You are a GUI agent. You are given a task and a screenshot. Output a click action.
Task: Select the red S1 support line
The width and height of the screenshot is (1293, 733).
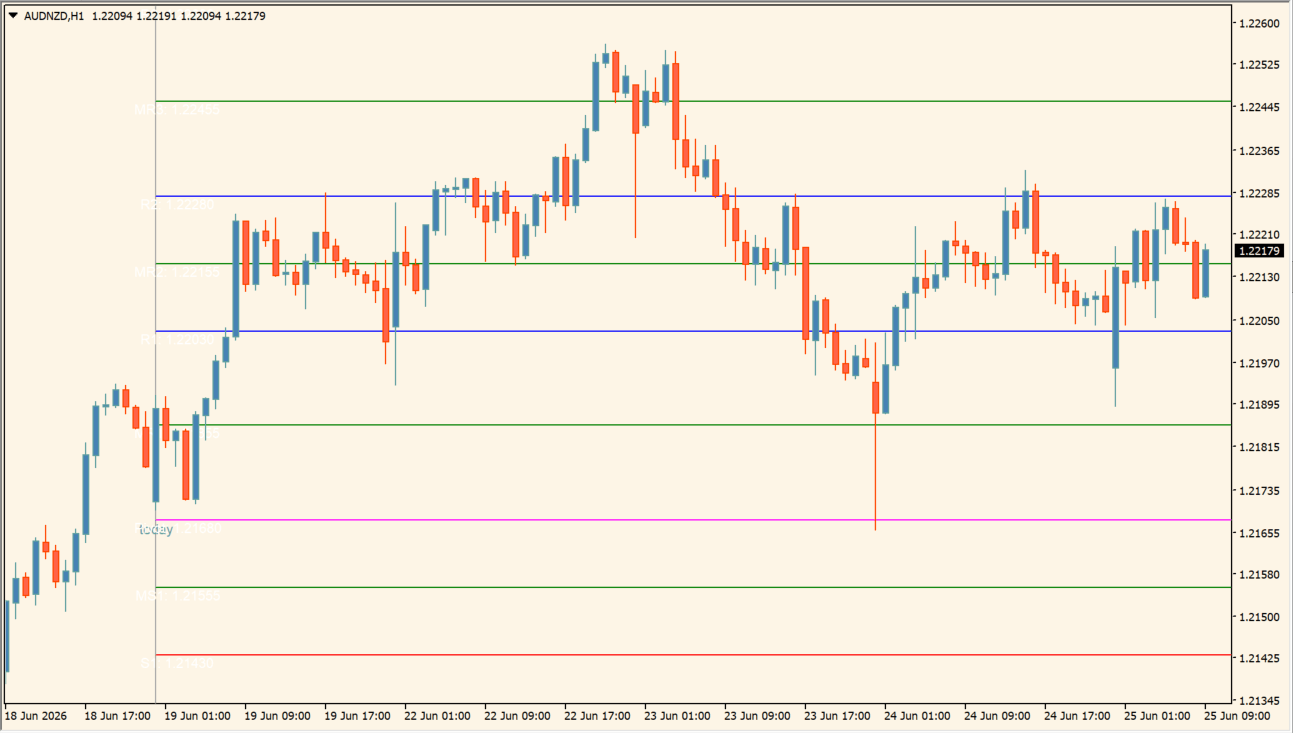(694, 655)
